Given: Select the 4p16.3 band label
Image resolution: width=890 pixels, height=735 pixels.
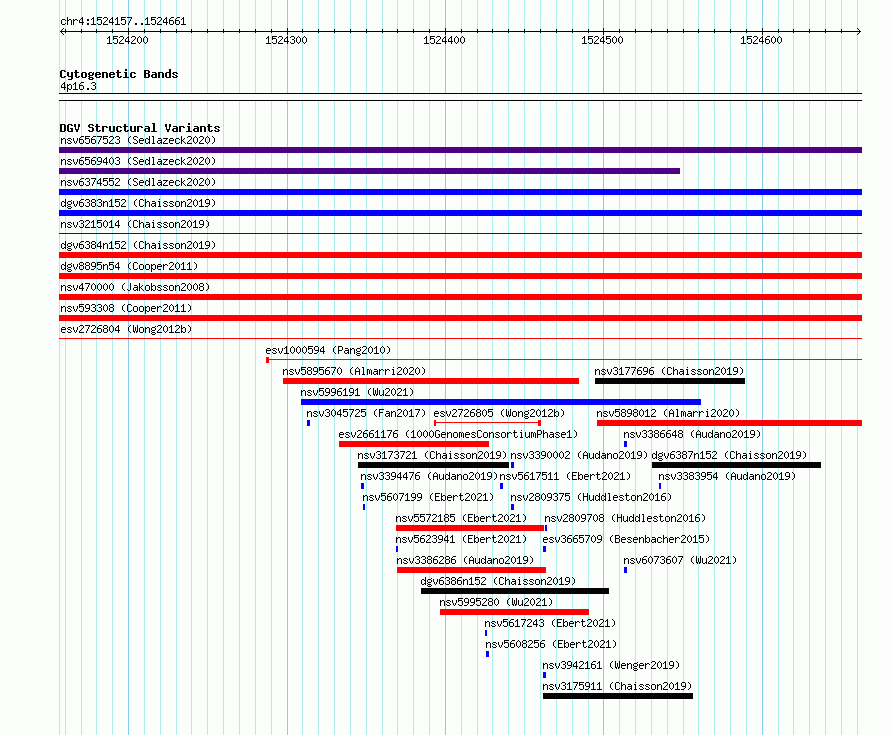Looking at the screenshot, I should 78,86.
